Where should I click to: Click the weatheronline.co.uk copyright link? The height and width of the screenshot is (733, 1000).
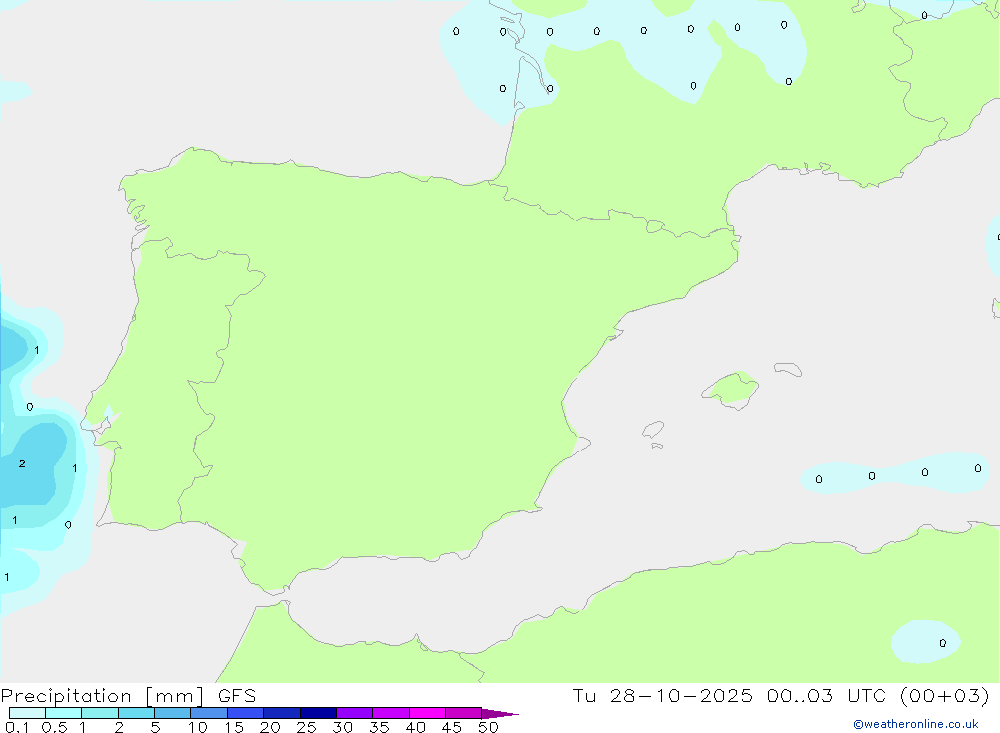point(916,724)
